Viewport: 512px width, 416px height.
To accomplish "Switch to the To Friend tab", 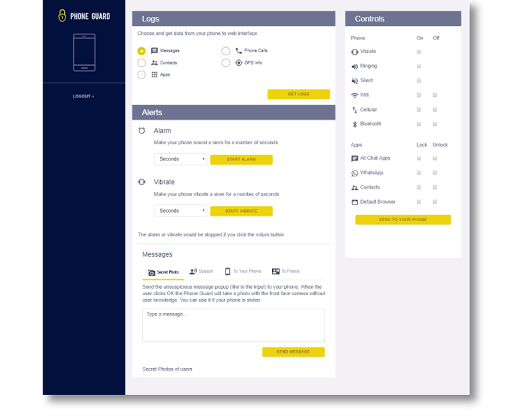I will point(286,271).
